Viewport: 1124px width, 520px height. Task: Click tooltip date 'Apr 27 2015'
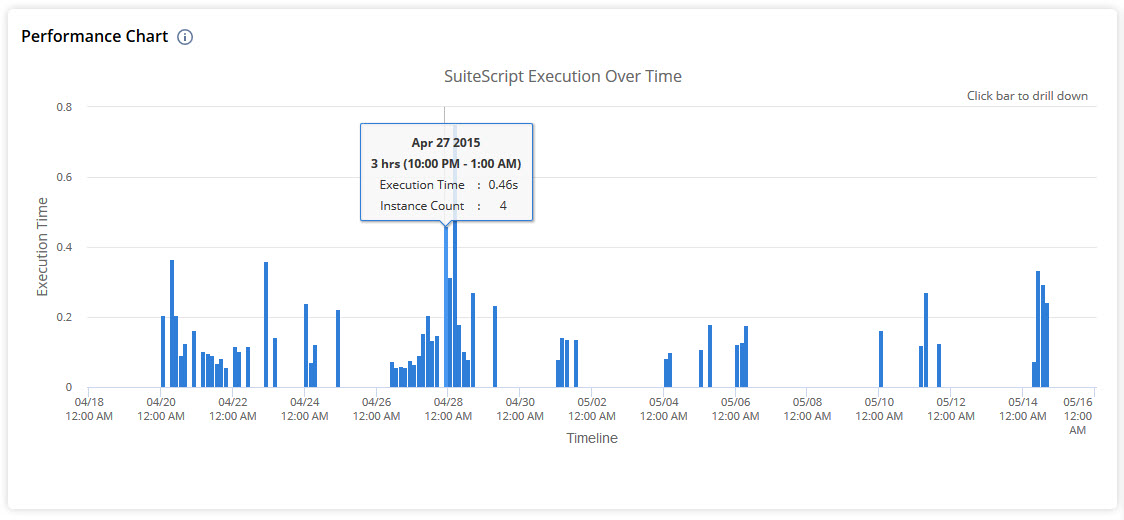446,142
